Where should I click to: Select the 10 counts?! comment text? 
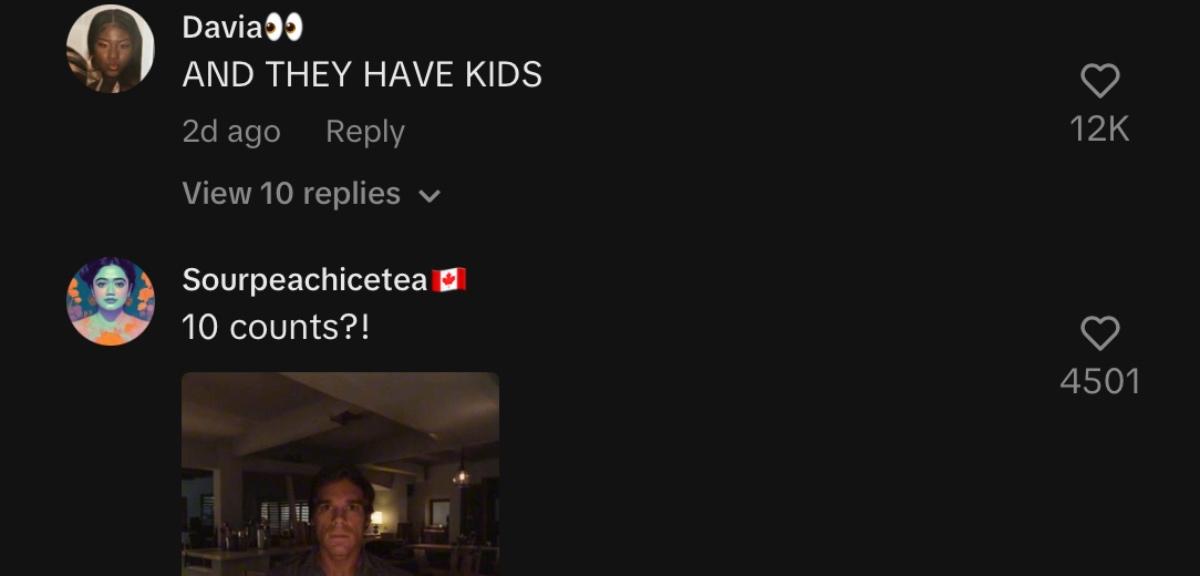276,327
